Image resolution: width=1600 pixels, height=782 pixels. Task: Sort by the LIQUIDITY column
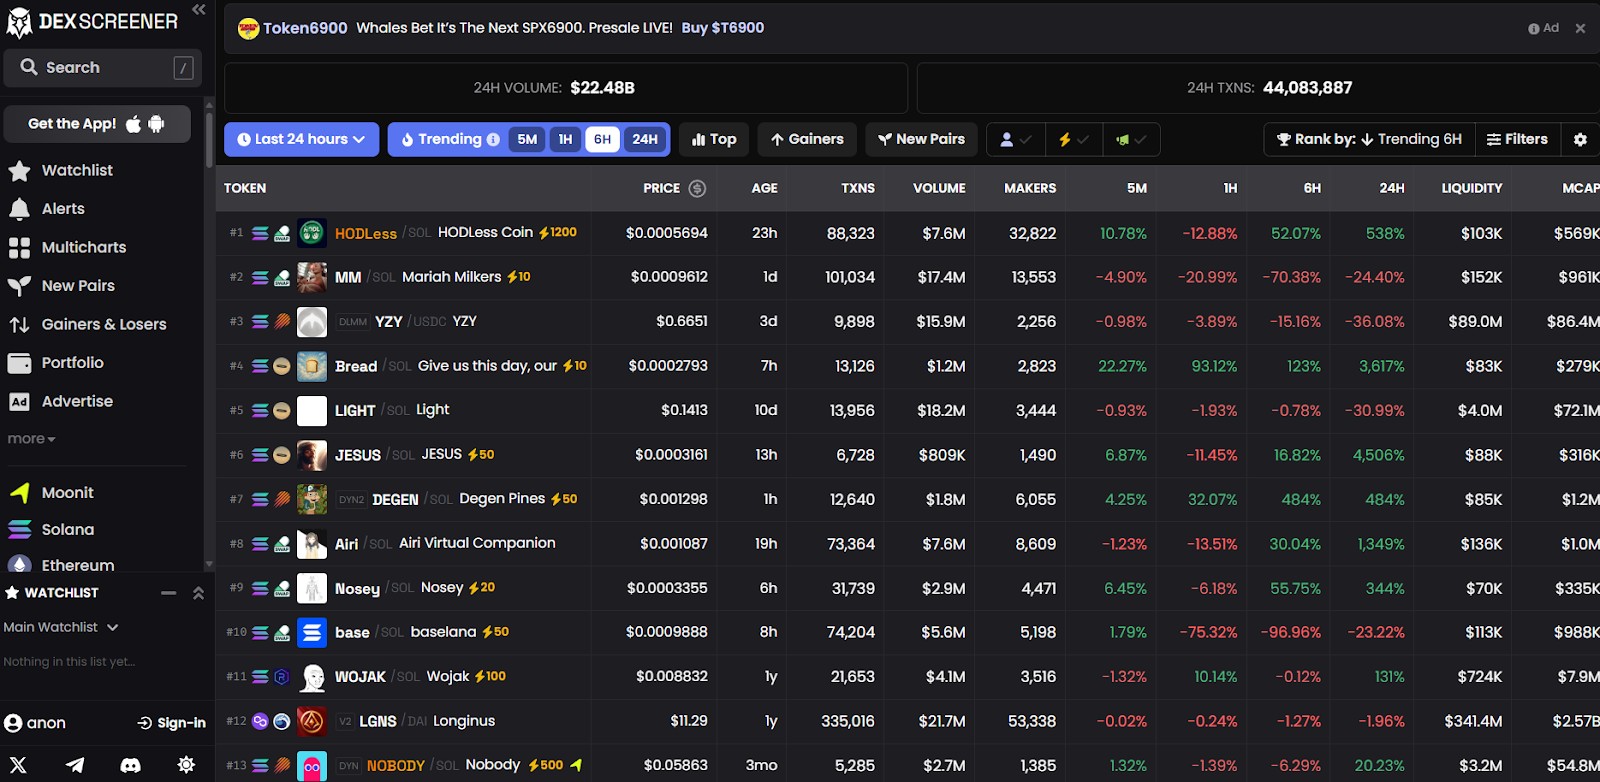tap(1471, 188)
